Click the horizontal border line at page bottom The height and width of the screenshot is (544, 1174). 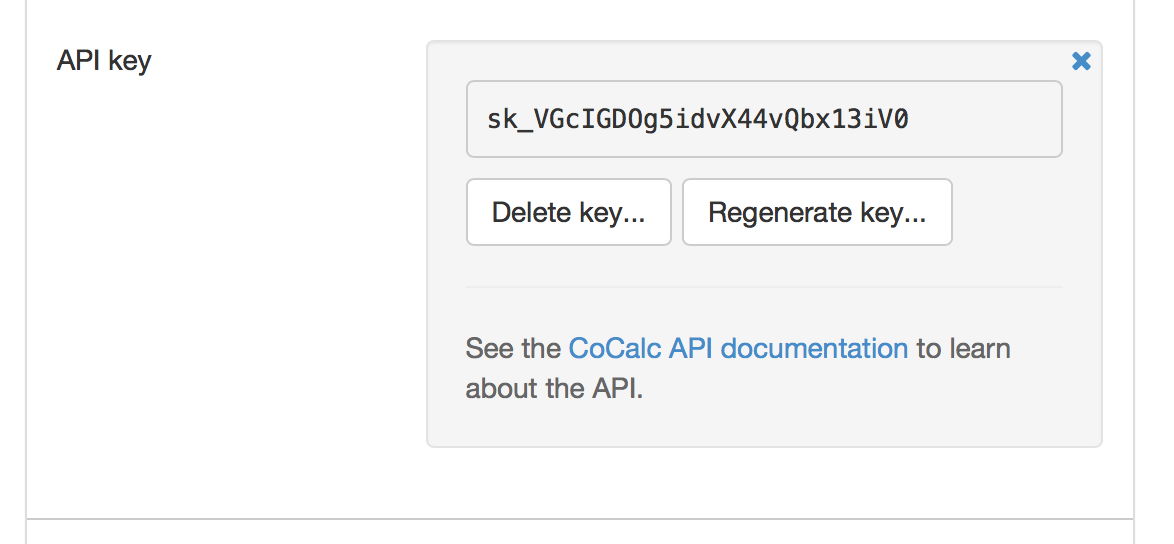[580, 519]
